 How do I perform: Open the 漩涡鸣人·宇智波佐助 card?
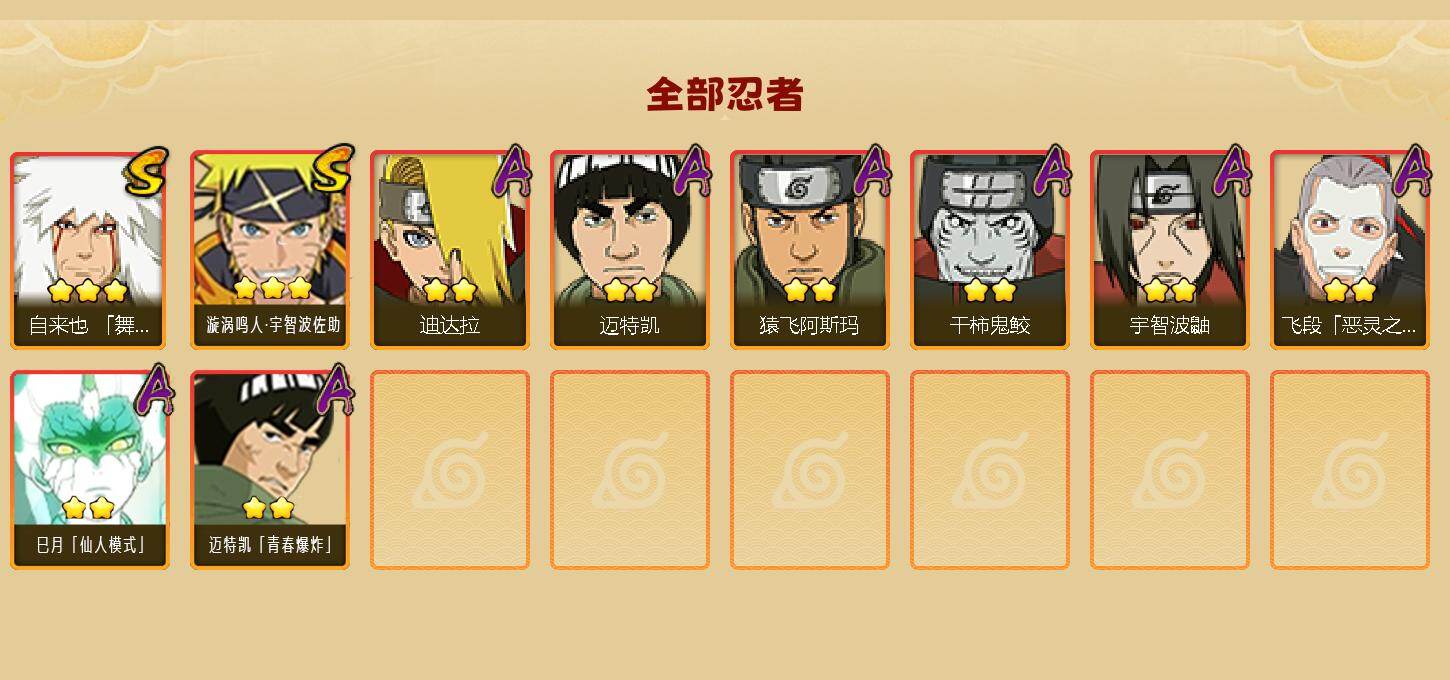pos(270,250)
